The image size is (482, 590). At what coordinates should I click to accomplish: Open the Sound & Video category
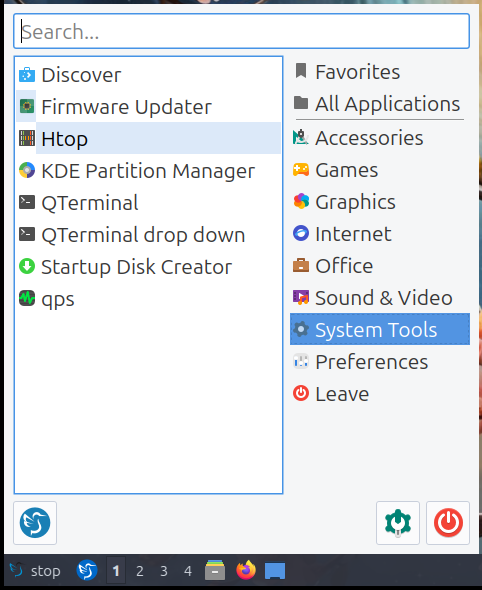380,298
